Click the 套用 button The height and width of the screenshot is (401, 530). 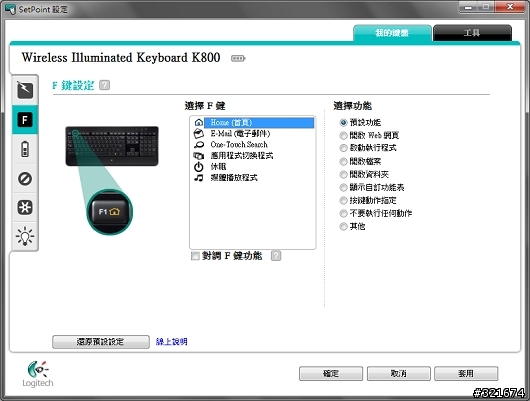click(x=466, y=374)
